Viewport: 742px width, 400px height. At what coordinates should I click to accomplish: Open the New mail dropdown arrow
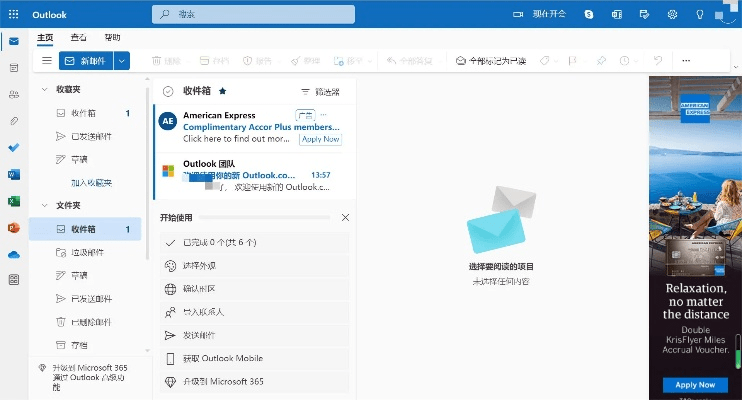(x=122, y=61)
